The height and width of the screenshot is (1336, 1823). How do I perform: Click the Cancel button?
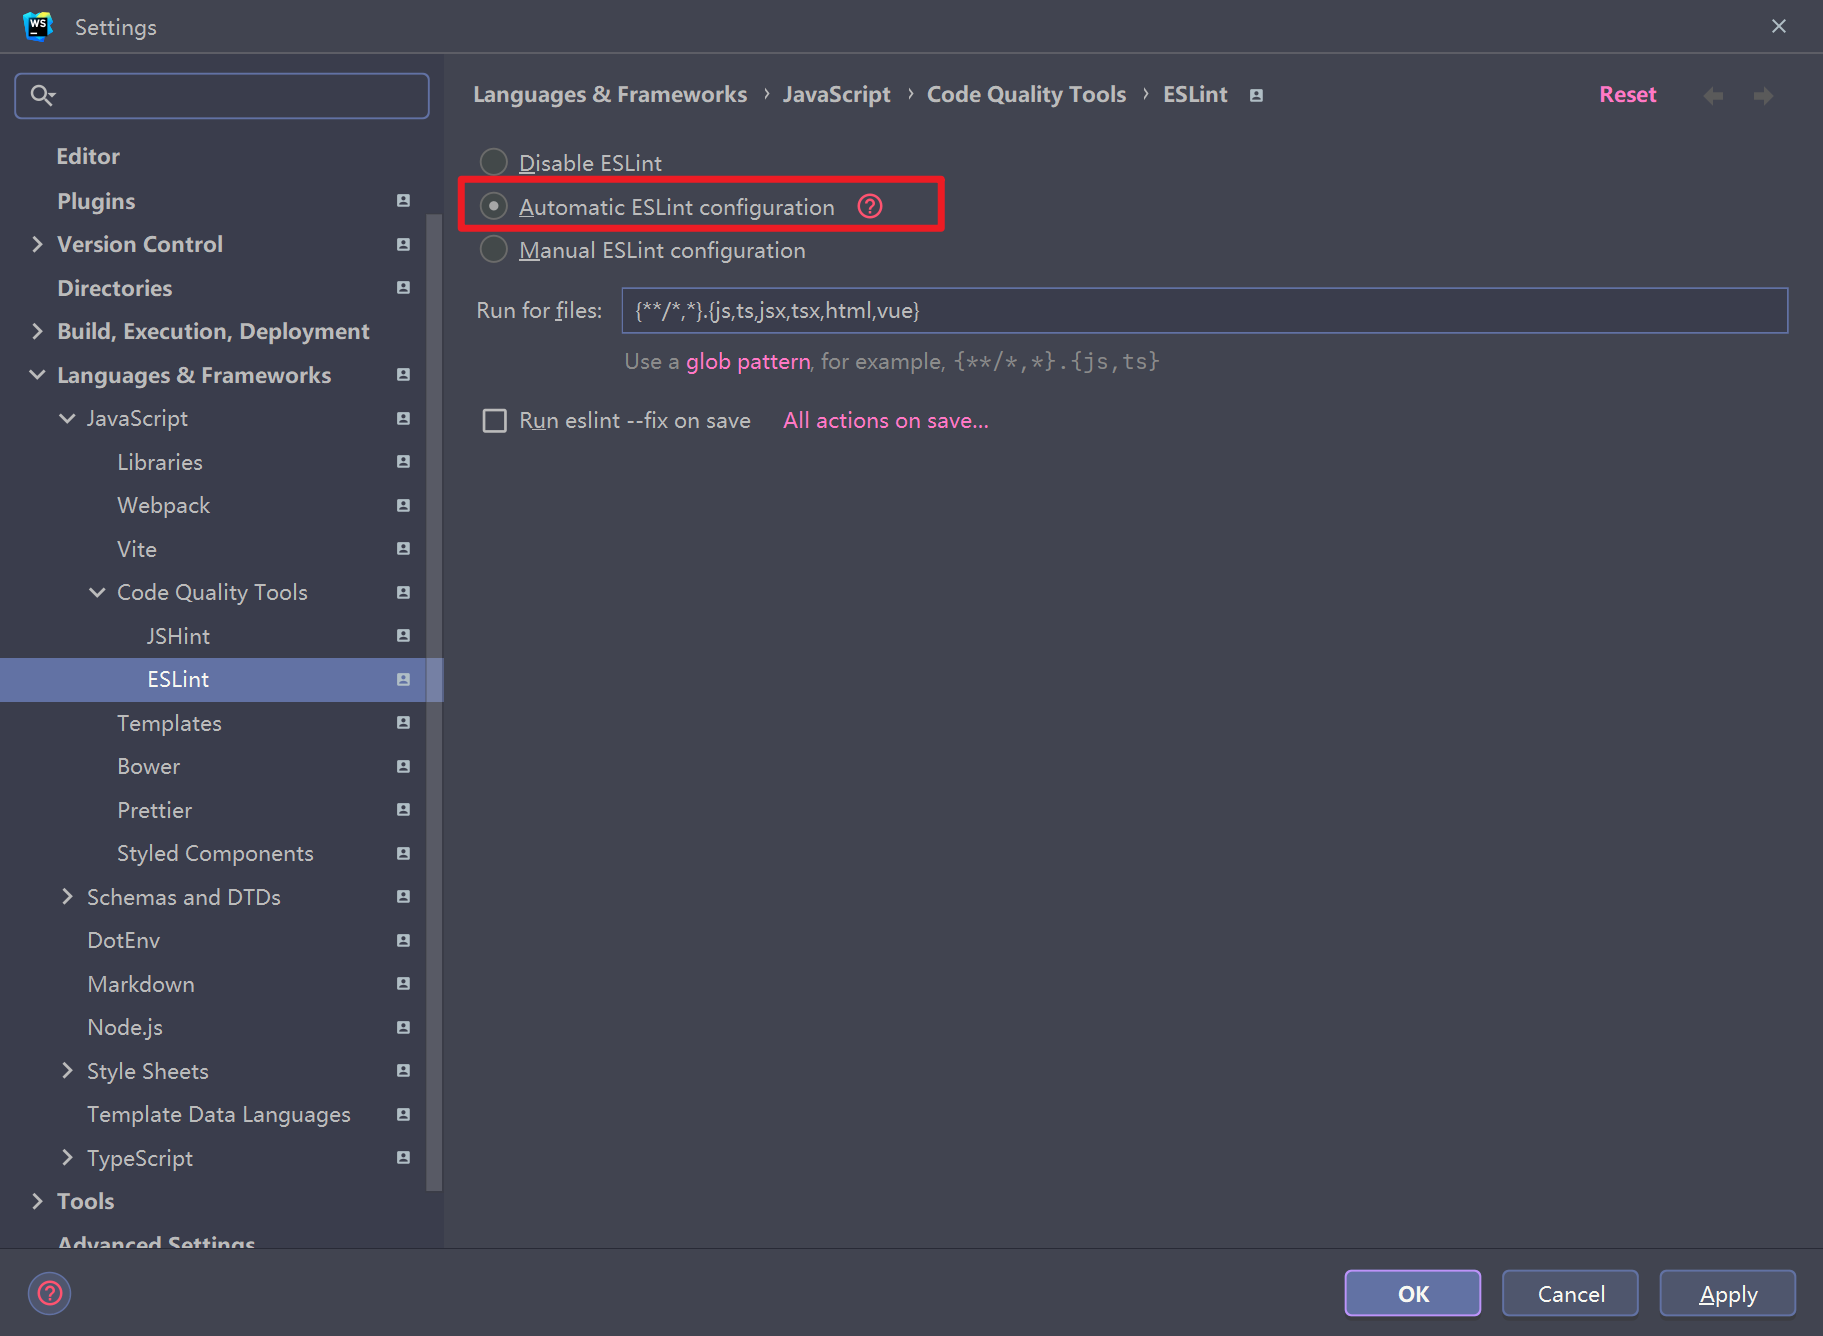click(1570, 1293)
